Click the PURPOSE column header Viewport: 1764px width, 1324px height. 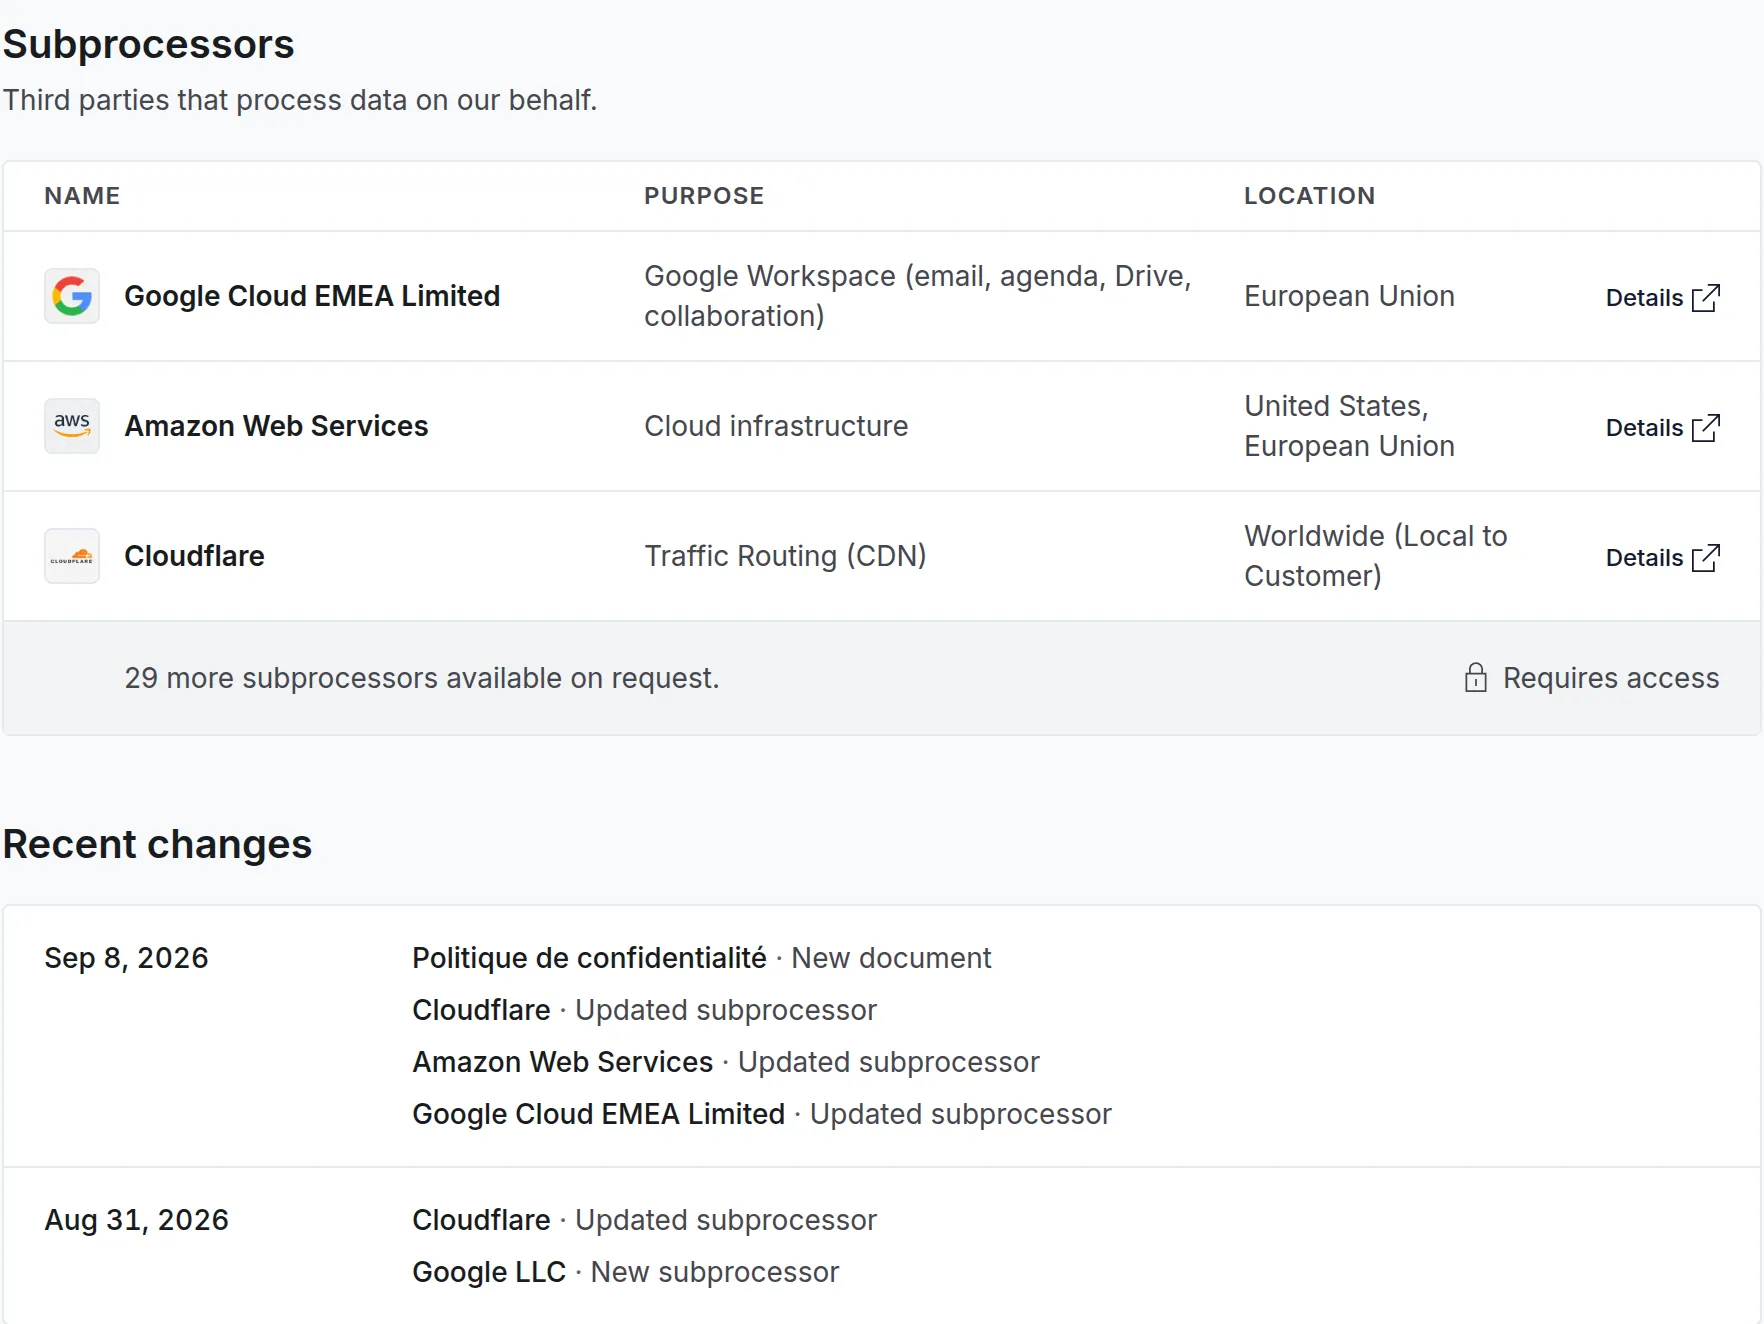pyautogui.click(x=704, y=196)
